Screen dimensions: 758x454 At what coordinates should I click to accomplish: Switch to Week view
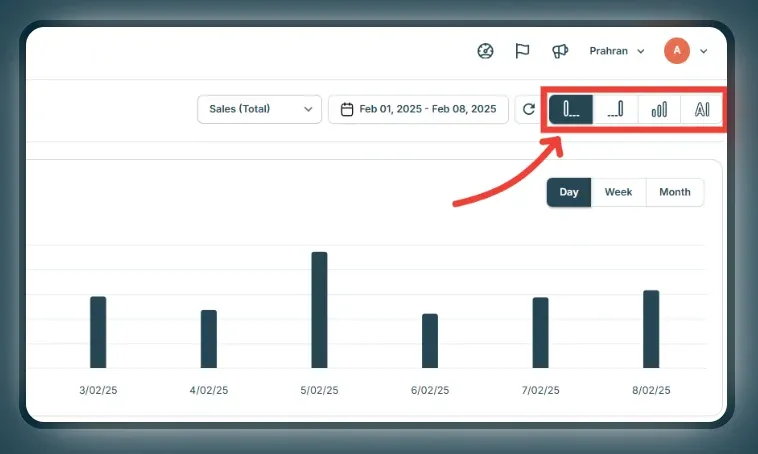618,192
